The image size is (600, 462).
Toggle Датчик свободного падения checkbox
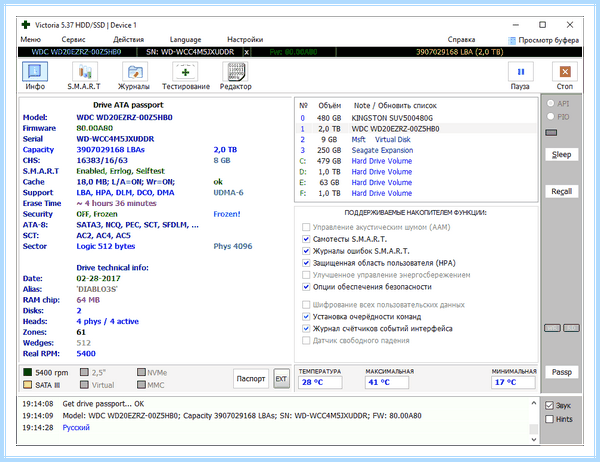point(306,340)
